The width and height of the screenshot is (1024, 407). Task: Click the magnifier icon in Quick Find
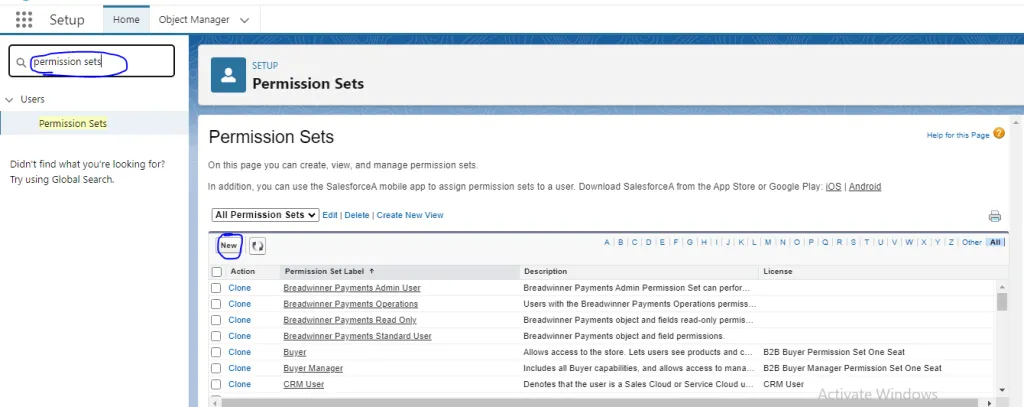[21, 63]
